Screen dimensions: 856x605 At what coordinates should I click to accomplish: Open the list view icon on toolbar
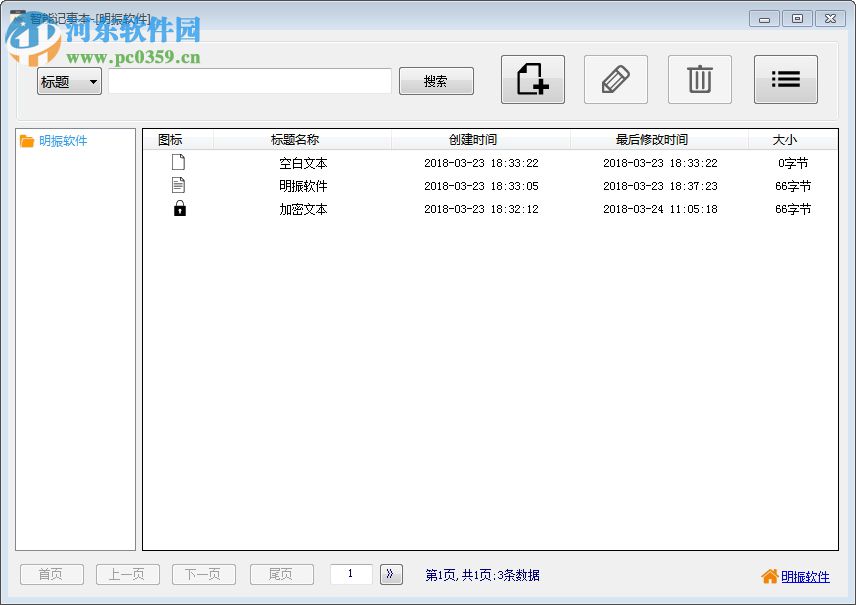(786, 80)
